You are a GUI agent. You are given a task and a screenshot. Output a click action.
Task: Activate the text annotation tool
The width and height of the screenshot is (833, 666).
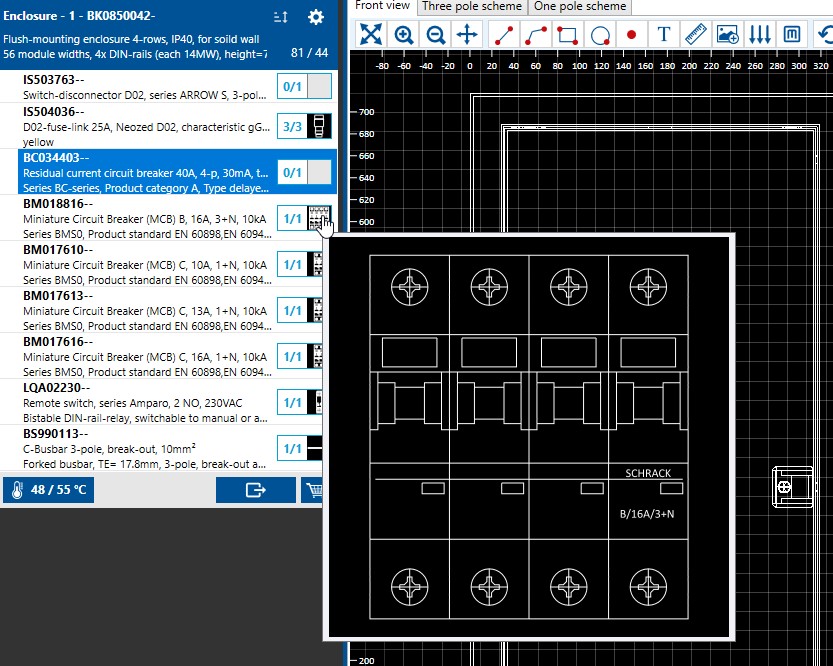coord(664,34)
